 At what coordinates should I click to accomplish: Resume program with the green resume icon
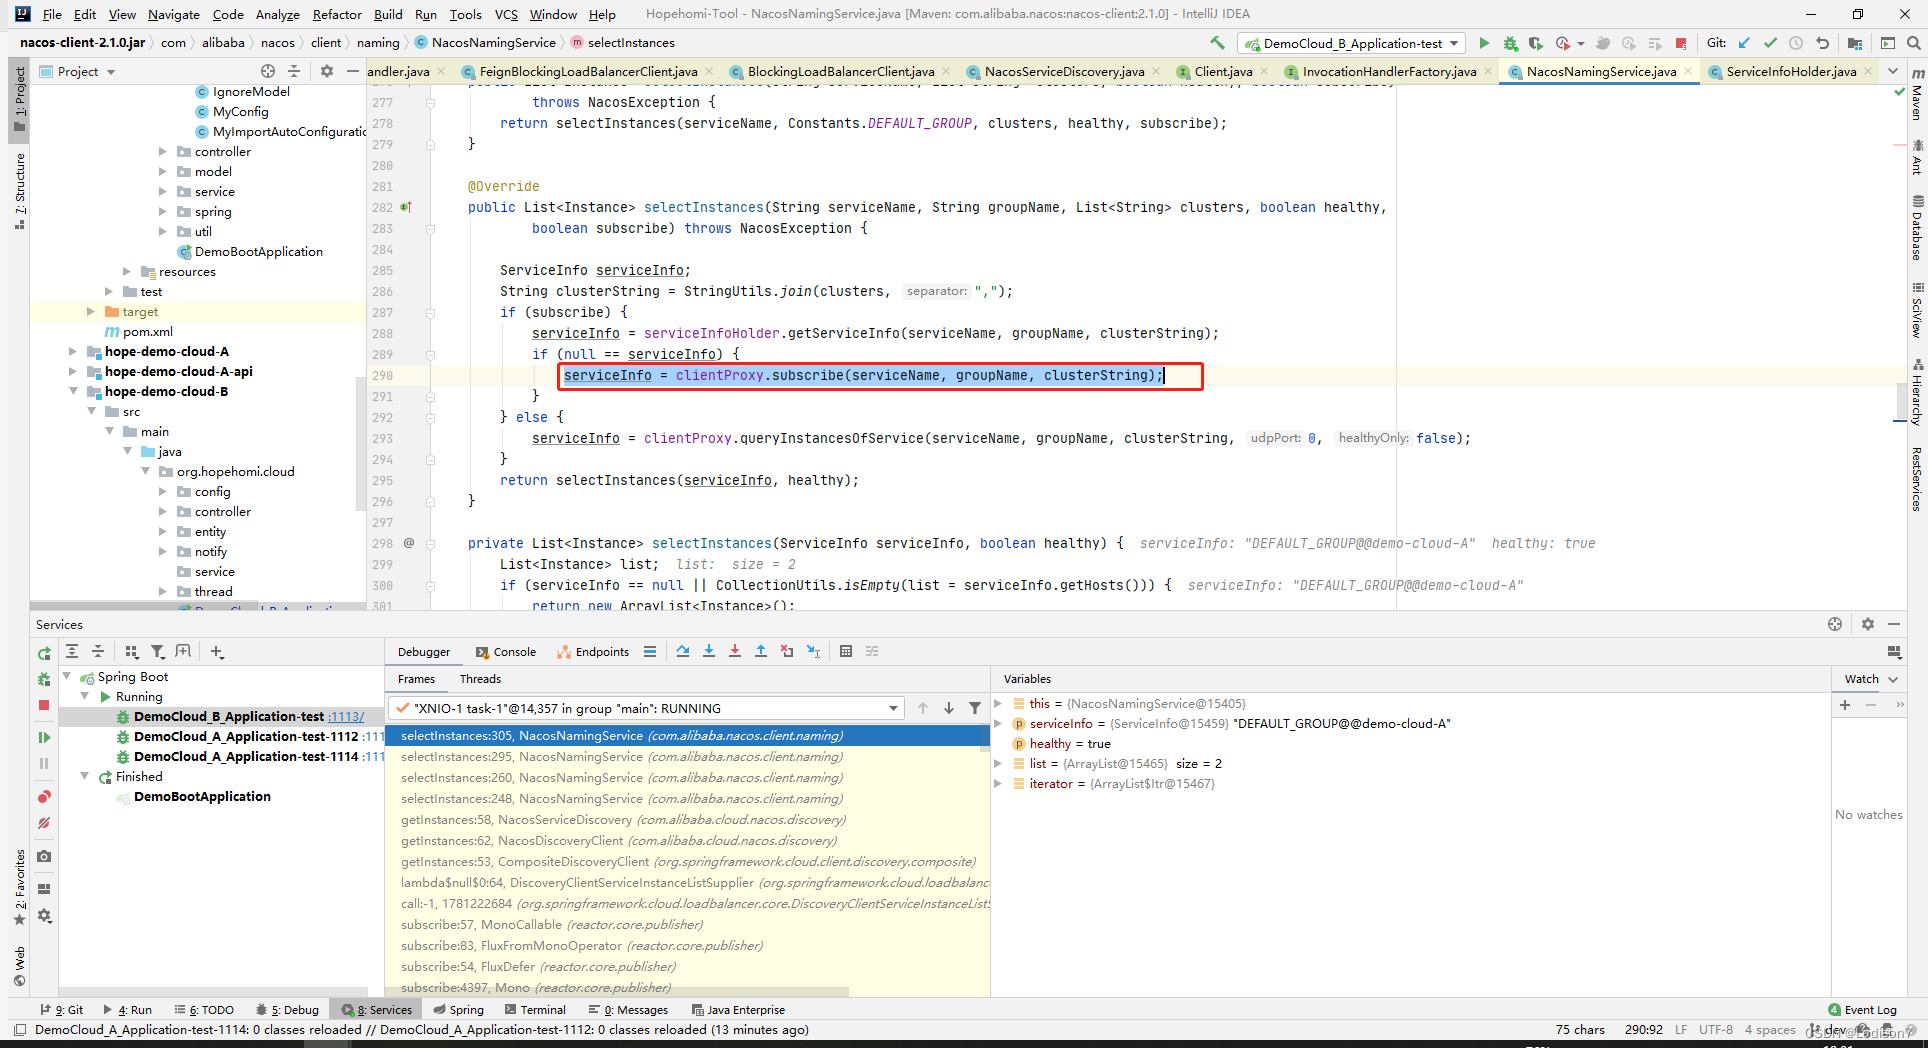(44, 737)
